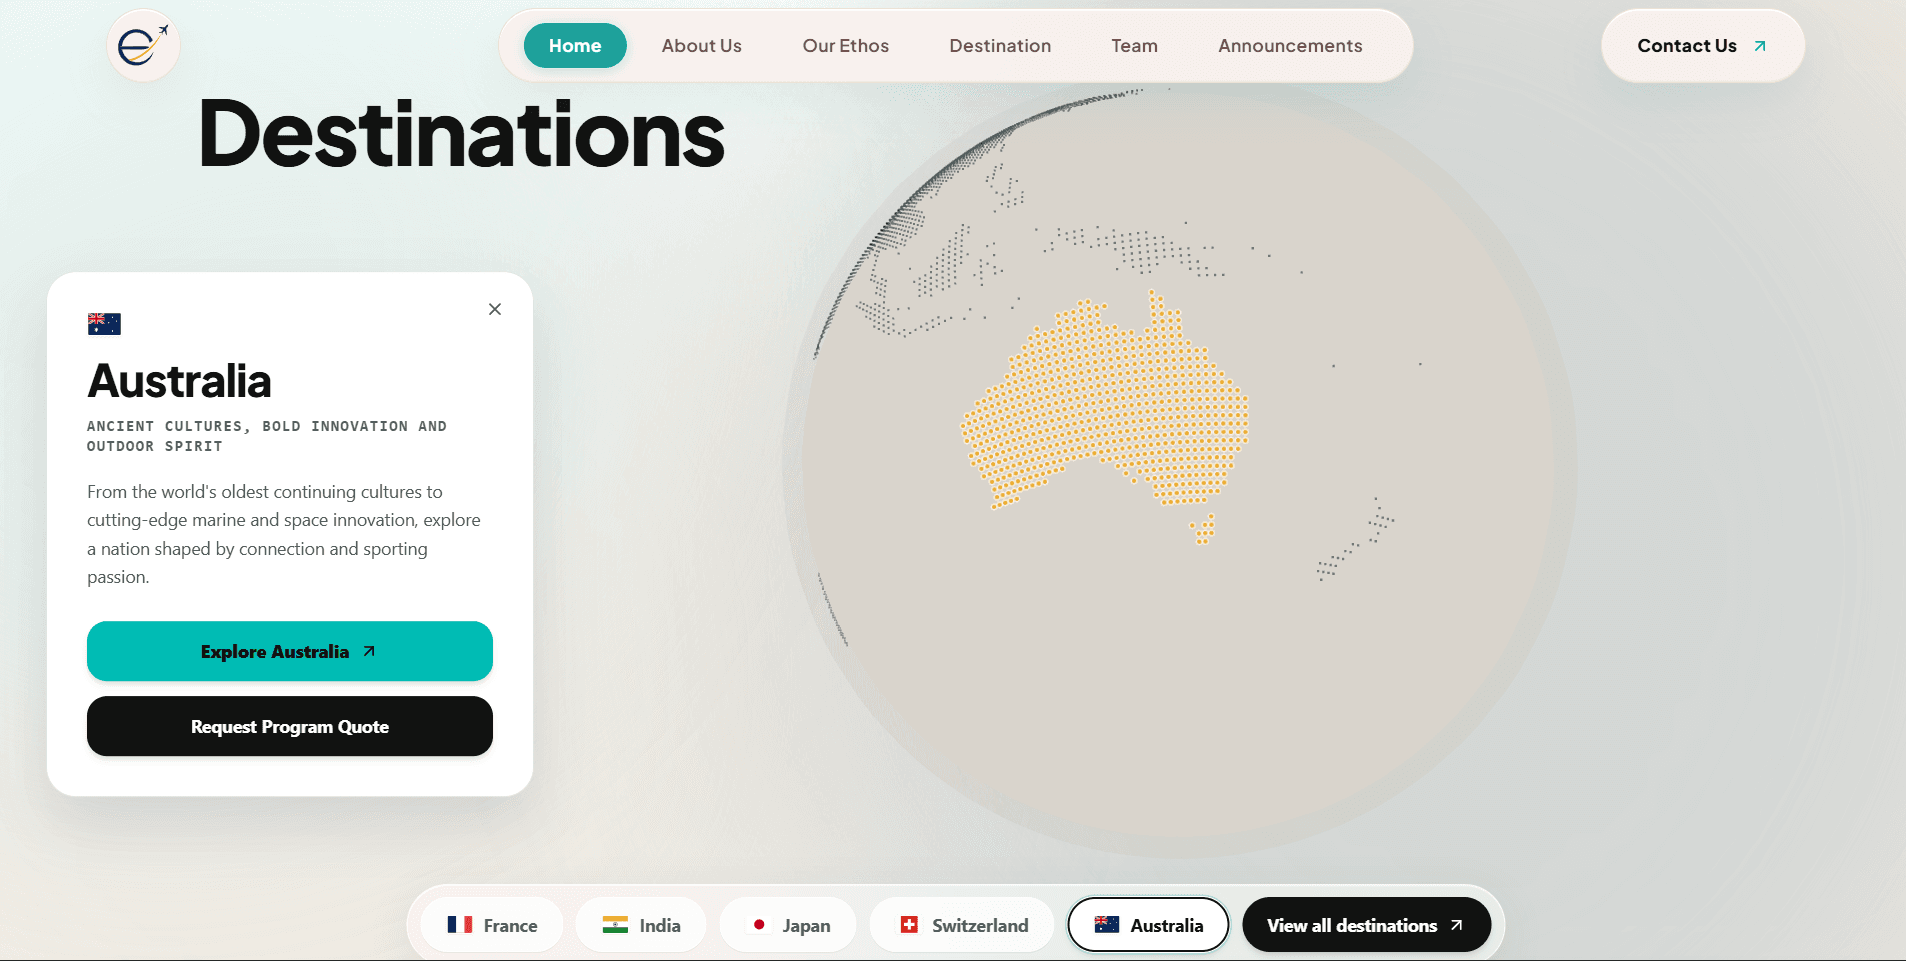Select the Japan destination pill

[x=789, y=925]
